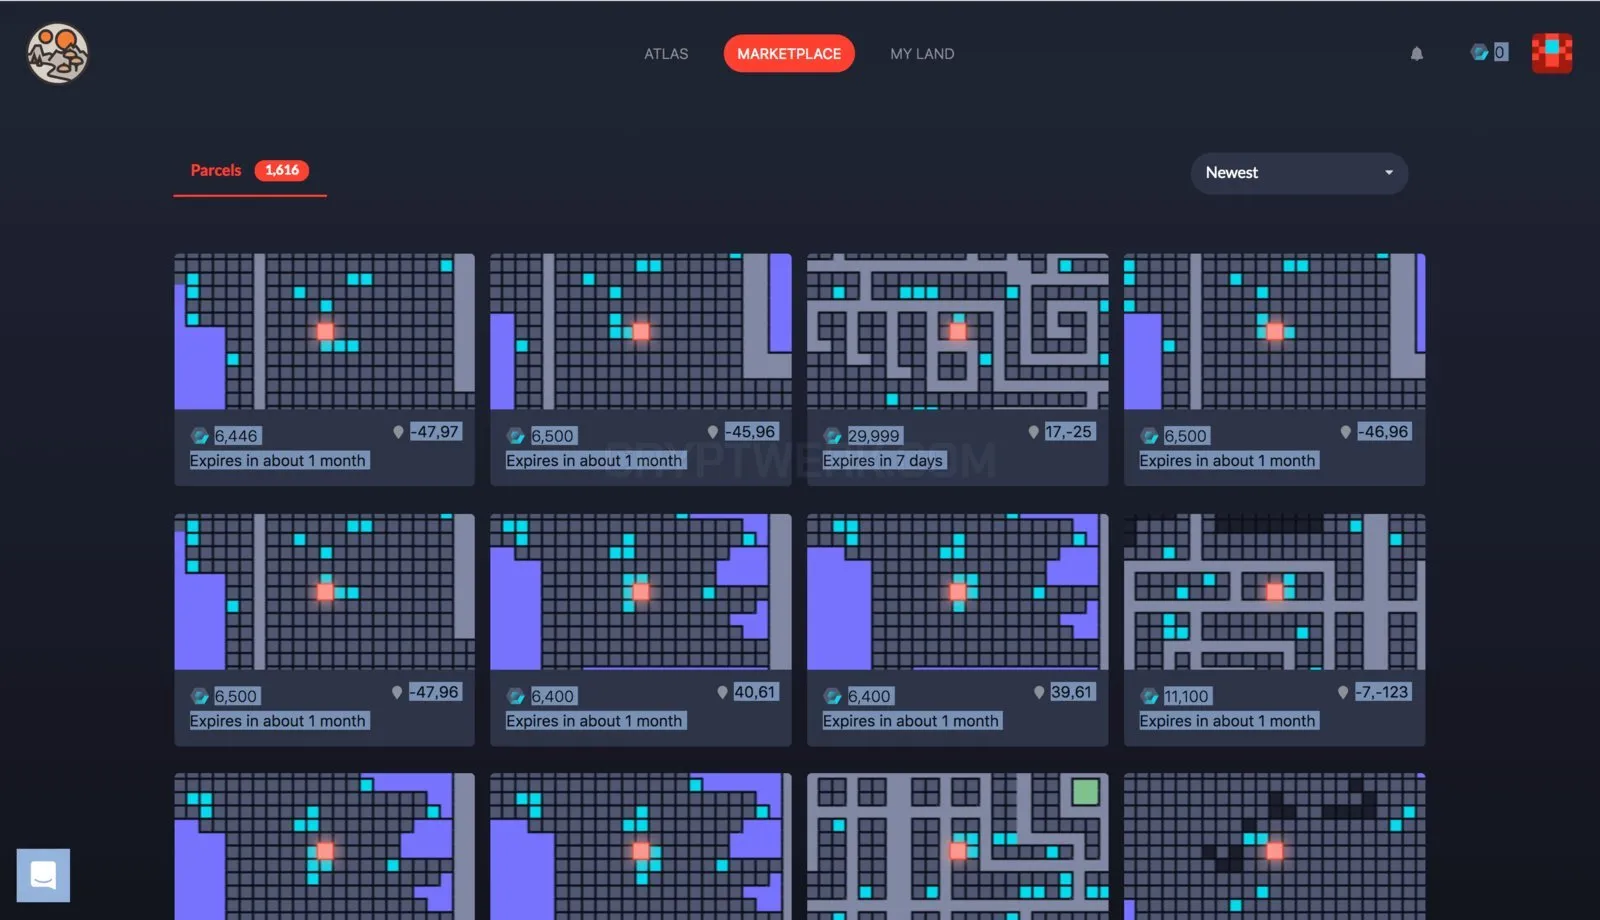The width and height of the screenshot is (1600, 920).
Task: Select the Marketplace tab
Action: 789,54
